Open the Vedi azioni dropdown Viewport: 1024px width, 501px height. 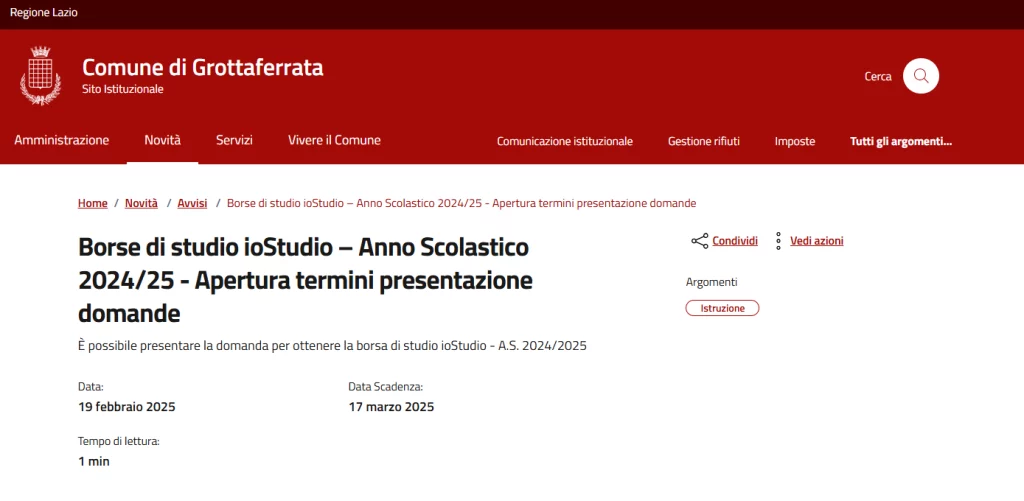[x=816, y=241]
